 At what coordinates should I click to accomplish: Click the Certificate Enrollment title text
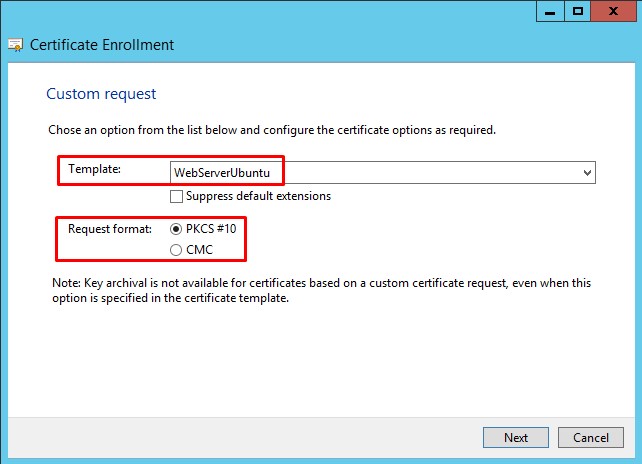(102, 45)
